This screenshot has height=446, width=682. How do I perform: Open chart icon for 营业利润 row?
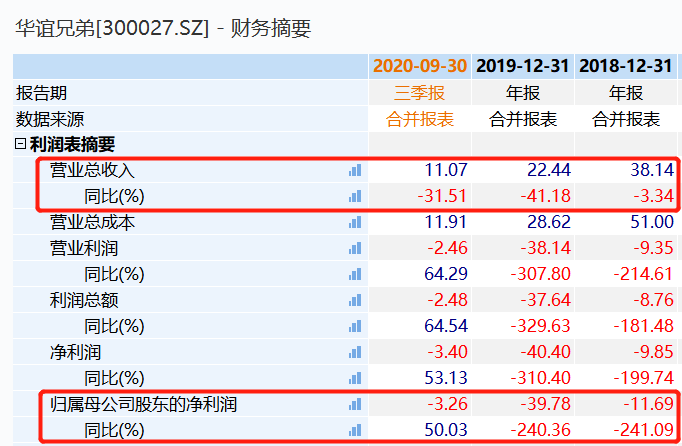pos(355,248)
